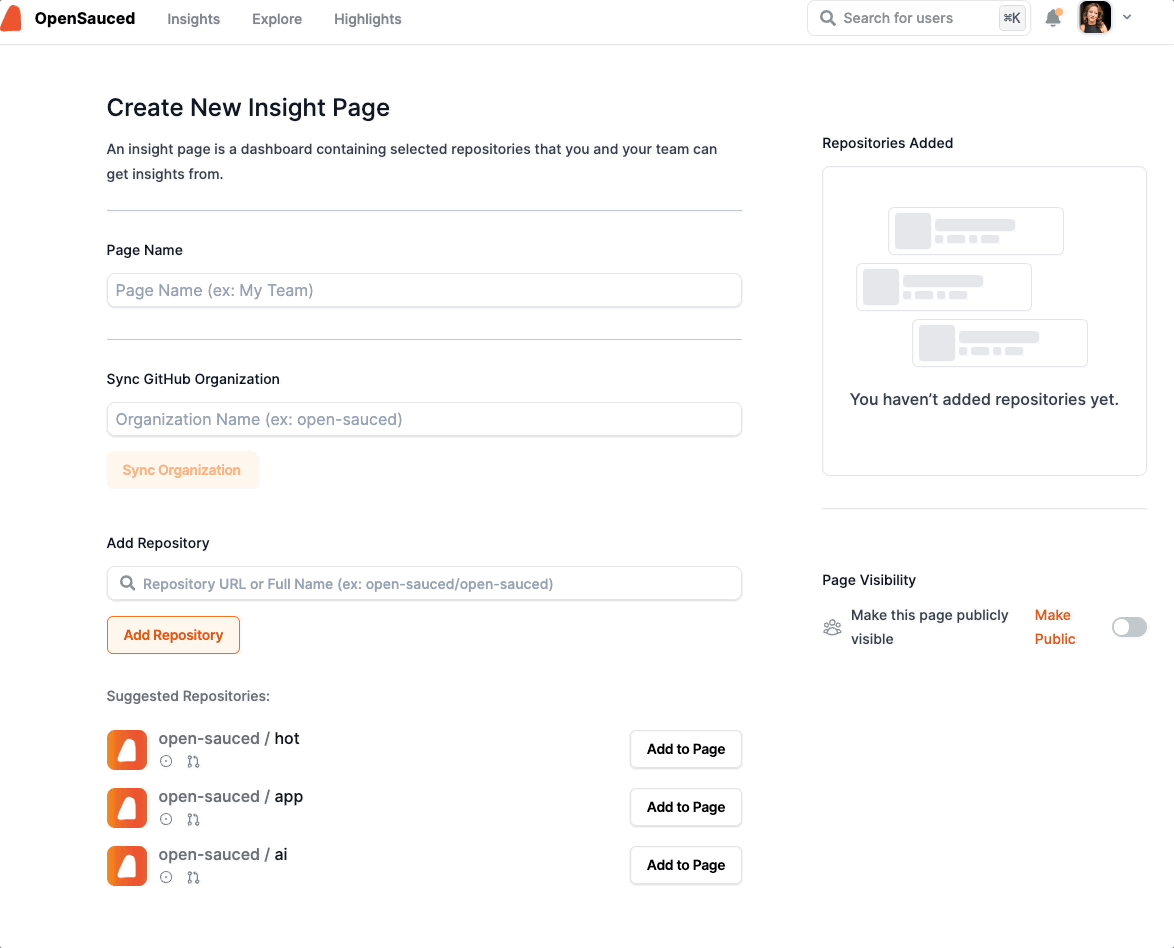Switch to the Insights tab
The height and width of the screenshot is (948, 1174).
[x=193, y=18]
